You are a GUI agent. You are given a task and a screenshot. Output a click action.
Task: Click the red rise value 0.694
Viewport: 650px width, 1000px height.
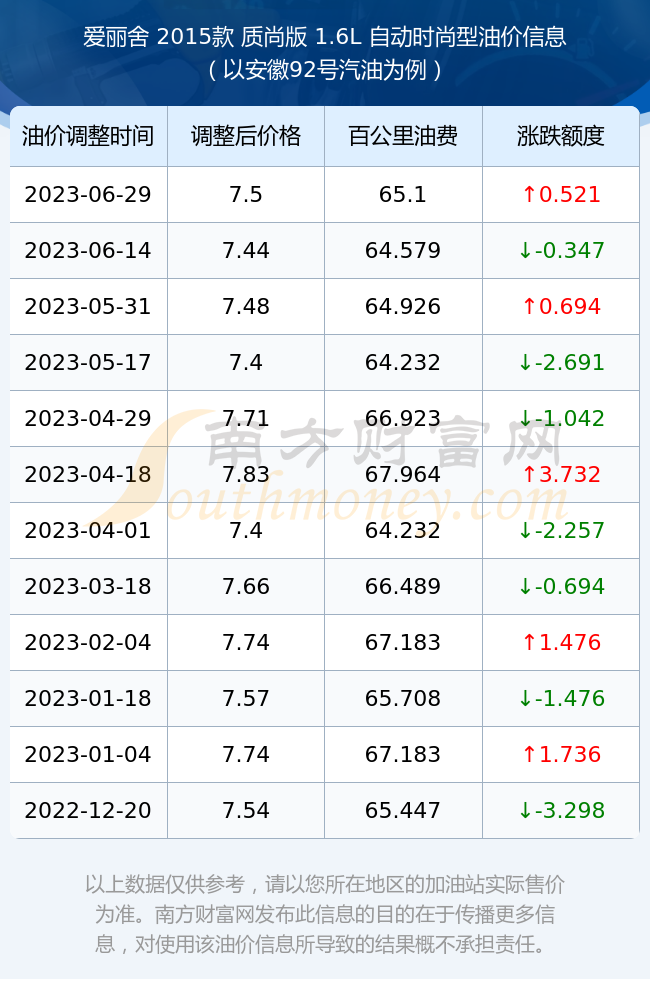561,307
